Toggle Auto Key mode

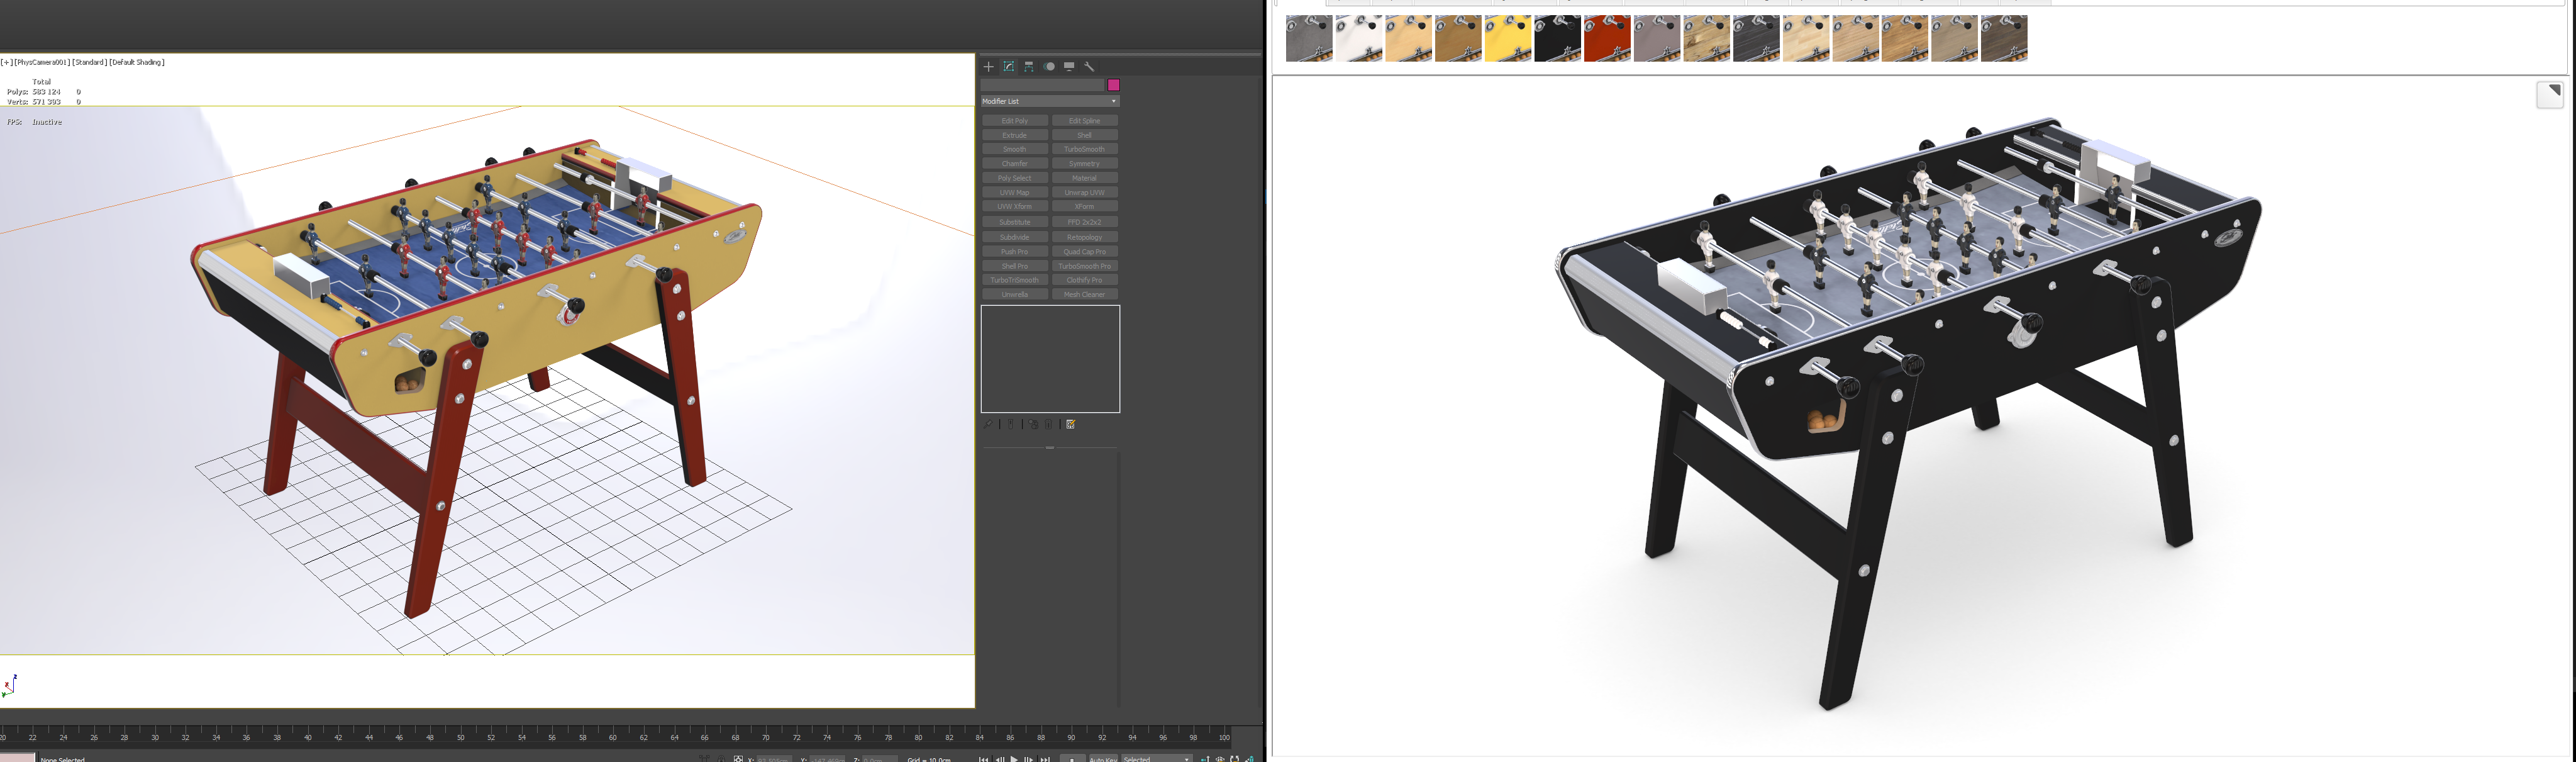point(1104,758)
